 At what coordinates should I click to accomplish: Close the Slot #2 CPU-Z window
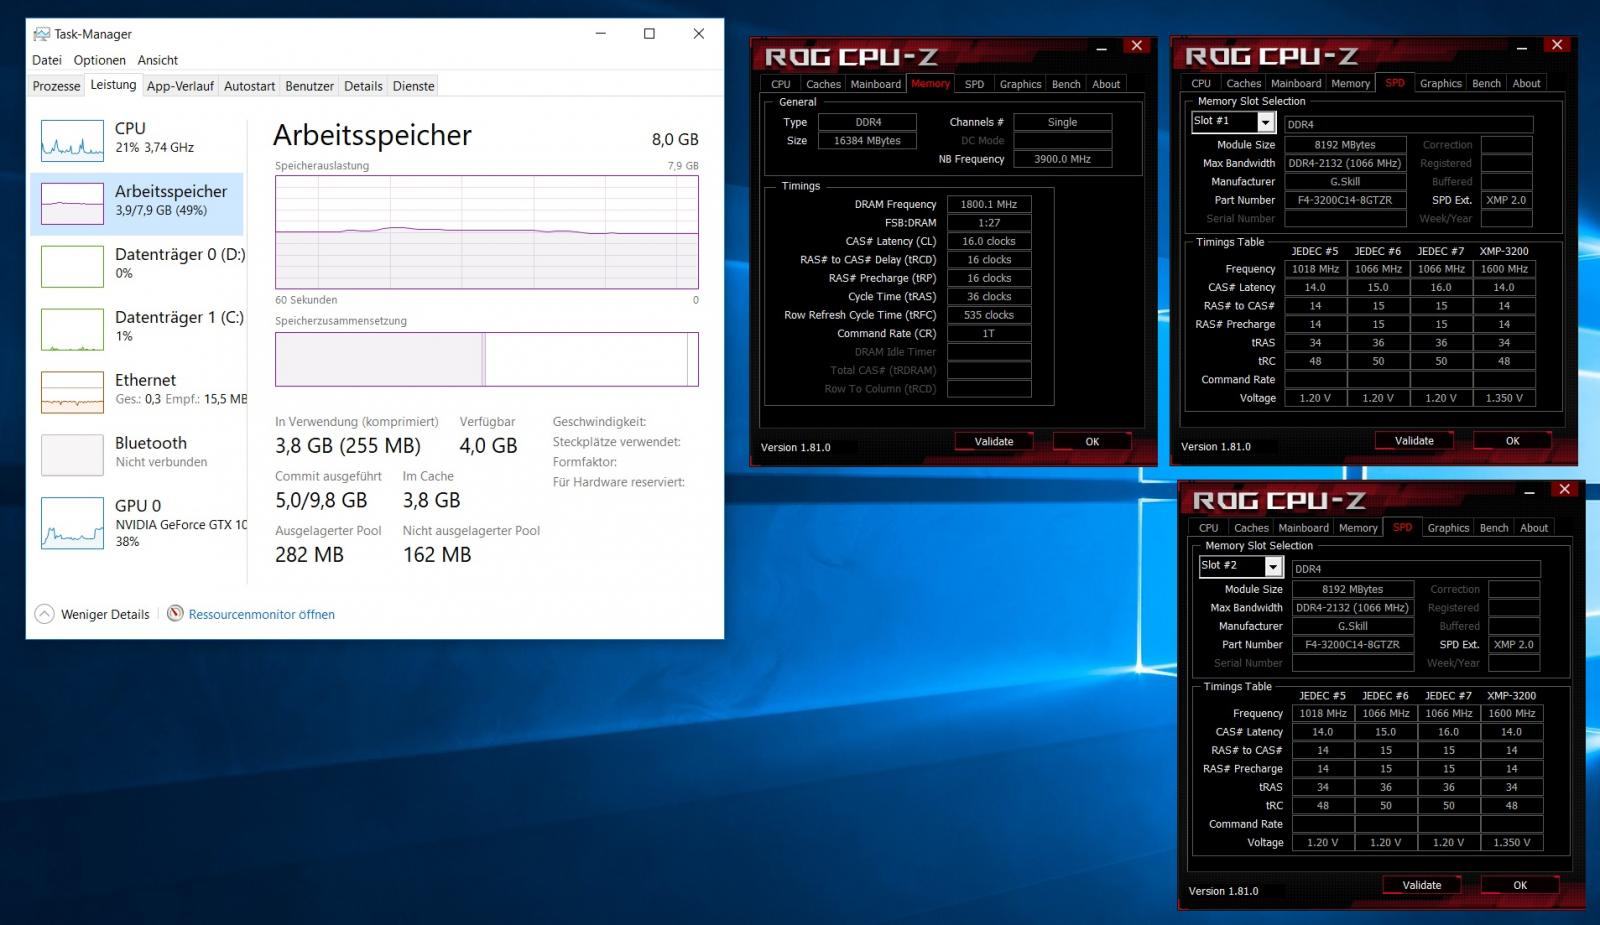coord(1564,490)
